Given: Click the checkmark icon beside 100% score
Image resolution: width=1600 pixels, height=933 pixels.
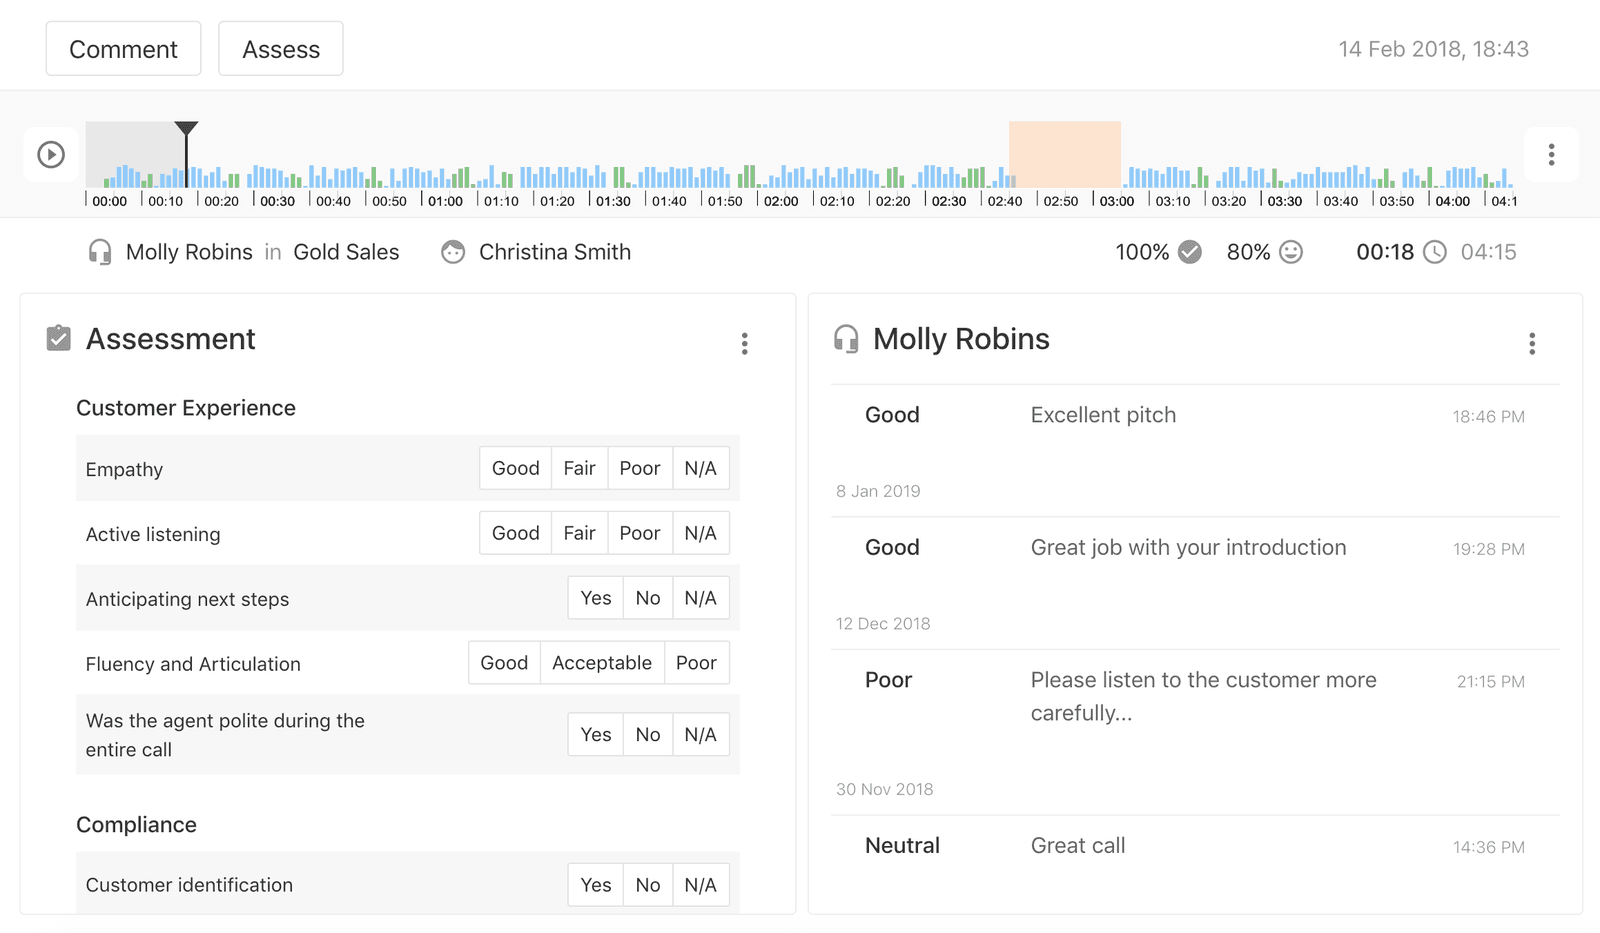Looking at the screenshot, I should pos(1189,252).
